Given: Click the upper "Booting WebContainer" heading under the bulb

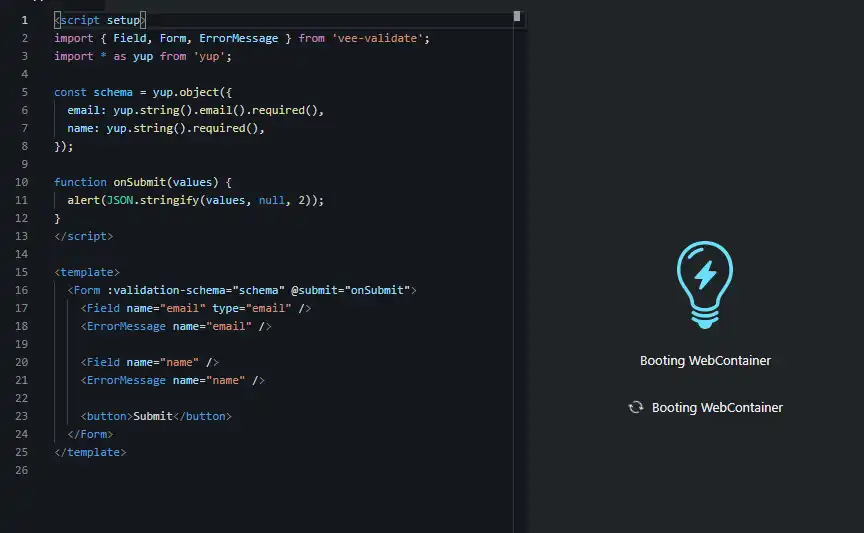Looking at the screenshot, I should click(x=705, y=360).
